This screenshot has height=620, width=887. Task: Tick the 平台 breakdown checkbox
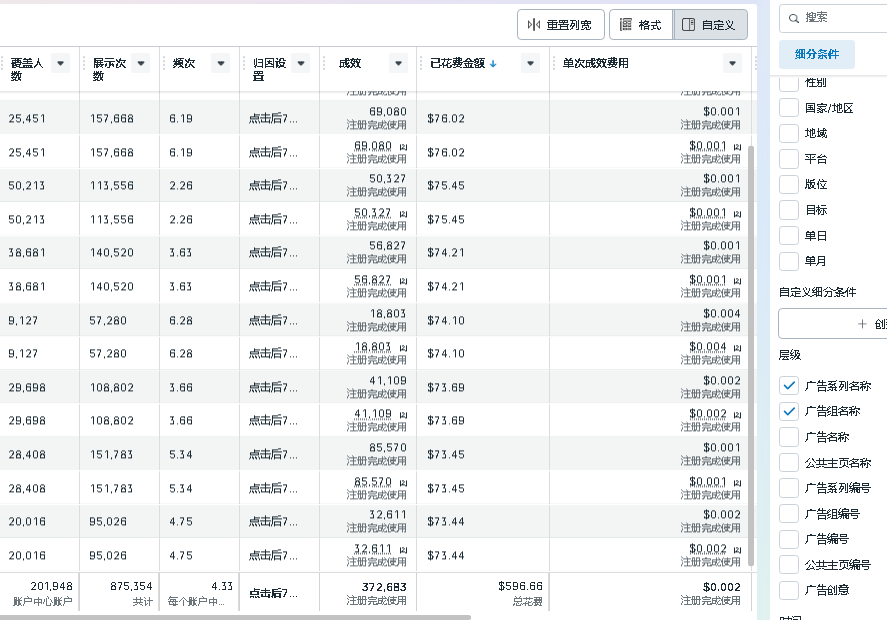789,159
